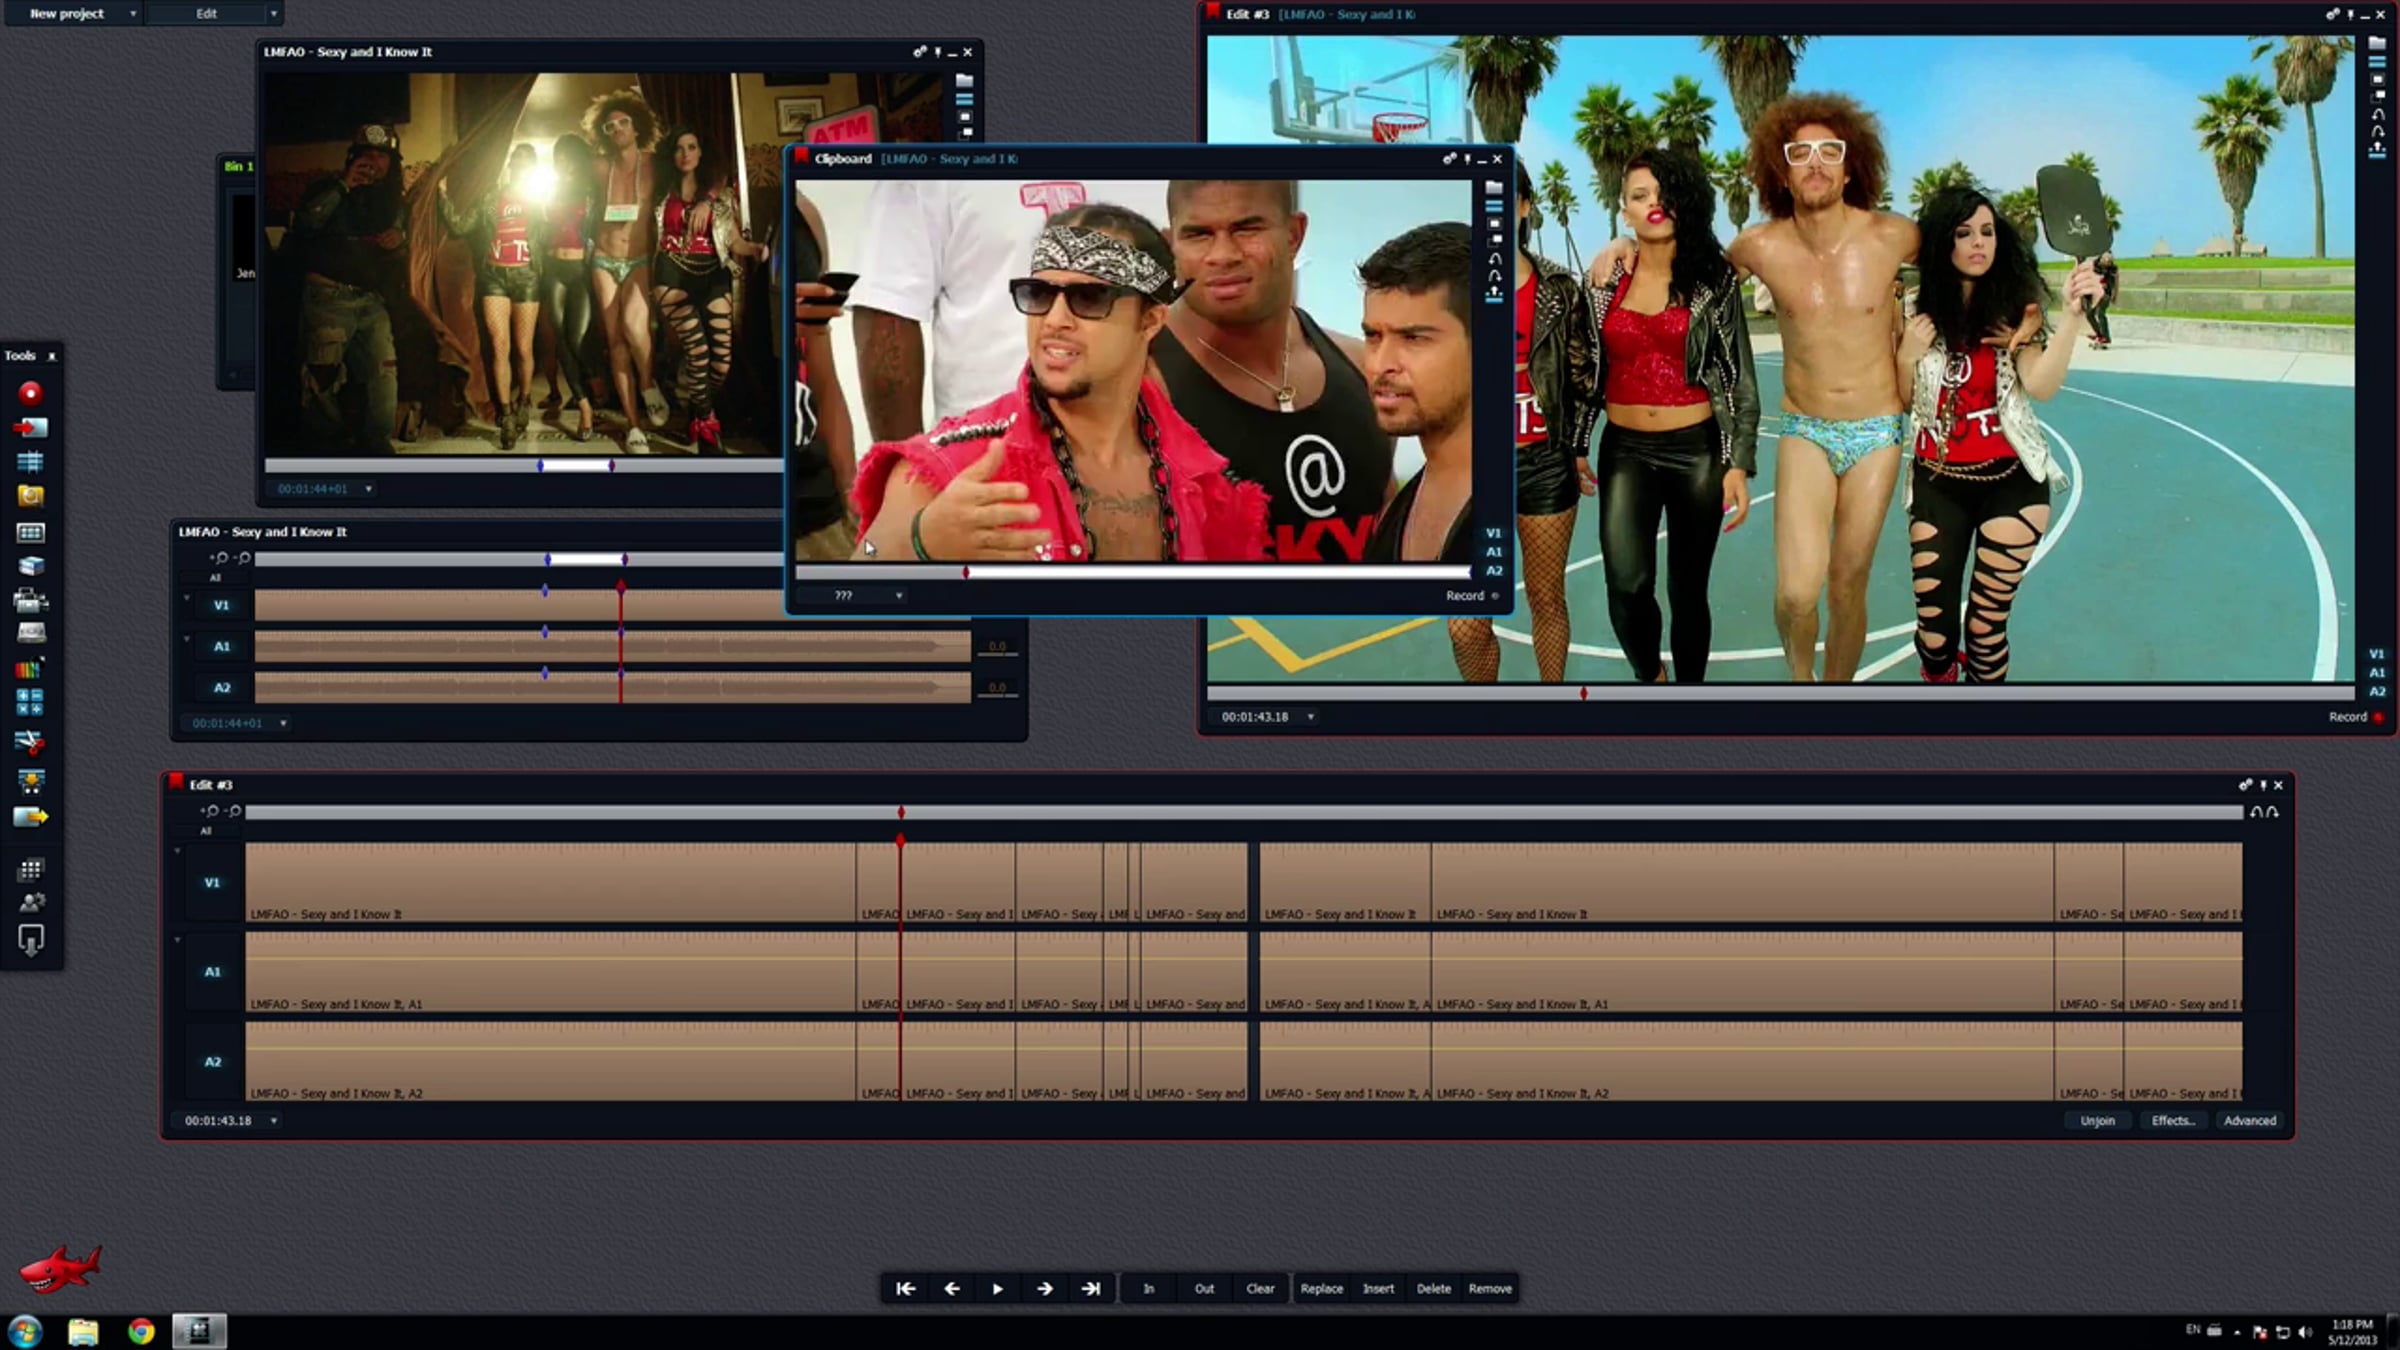Play from the transport bar

(997, 1289)
